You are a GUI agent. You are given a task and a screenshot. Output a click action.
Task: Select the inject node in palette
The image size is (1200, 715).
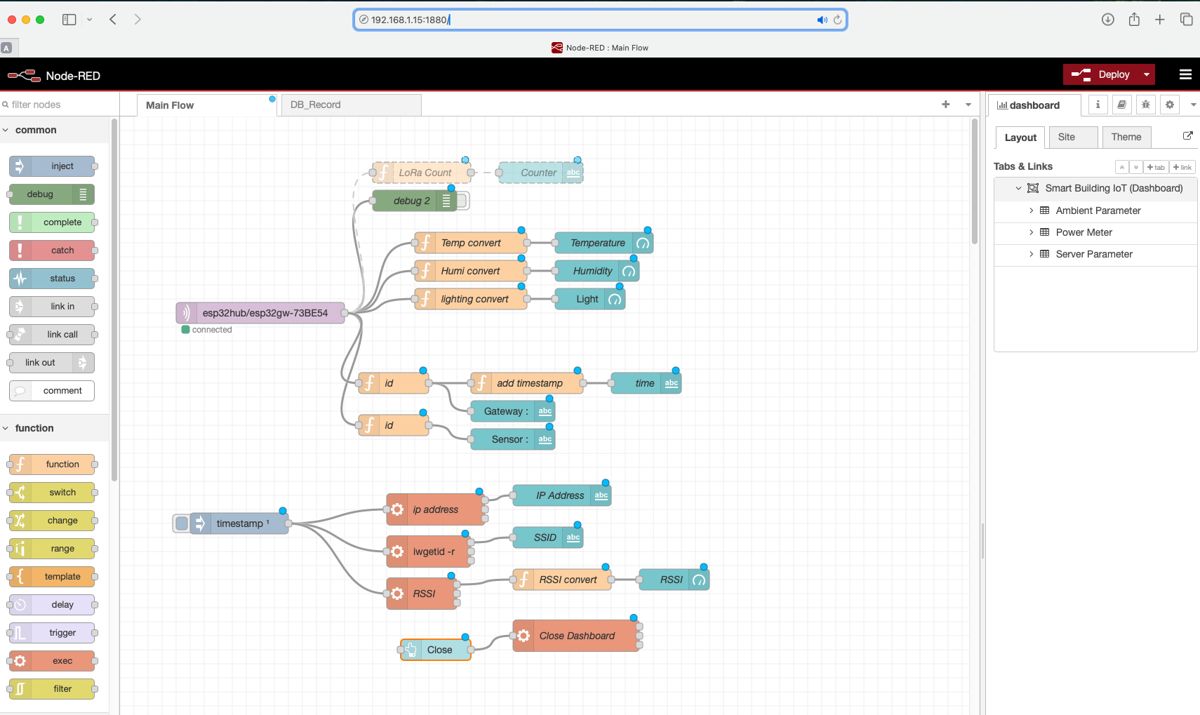pyautogui.click(x=52, y=166)
